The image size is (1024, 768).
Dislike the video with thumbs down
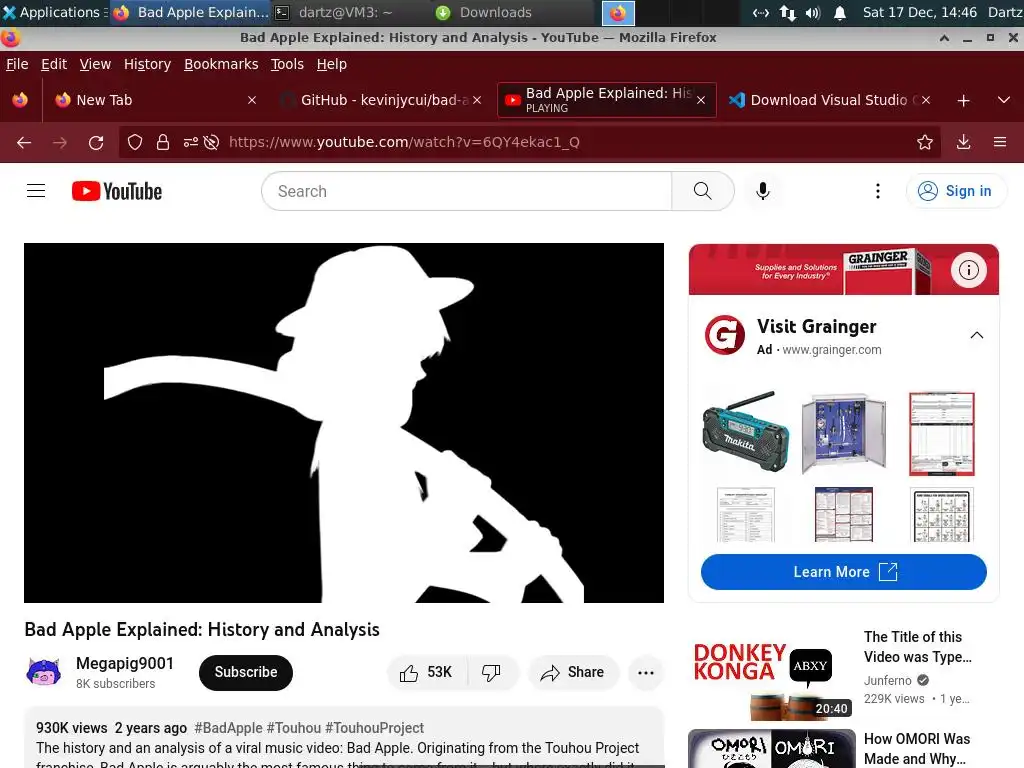(491, 673)
